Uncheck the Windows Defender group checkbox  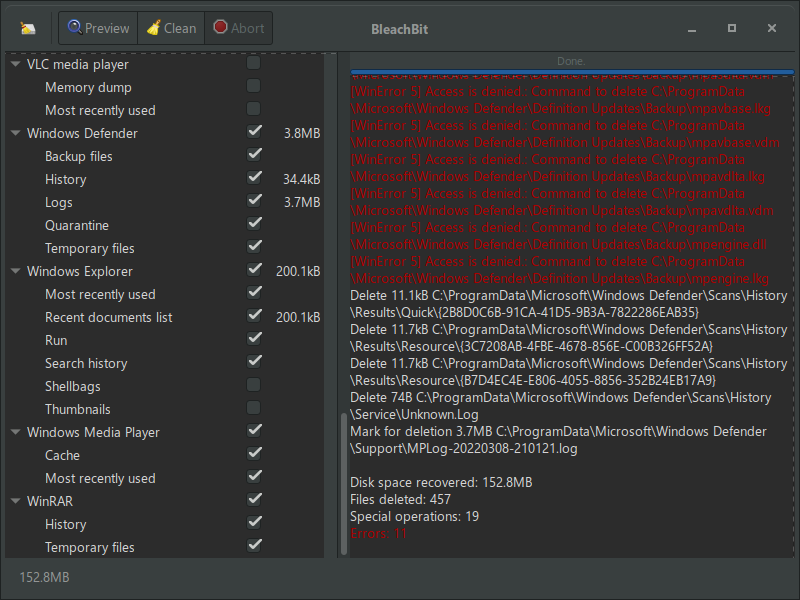click(254, 132)
